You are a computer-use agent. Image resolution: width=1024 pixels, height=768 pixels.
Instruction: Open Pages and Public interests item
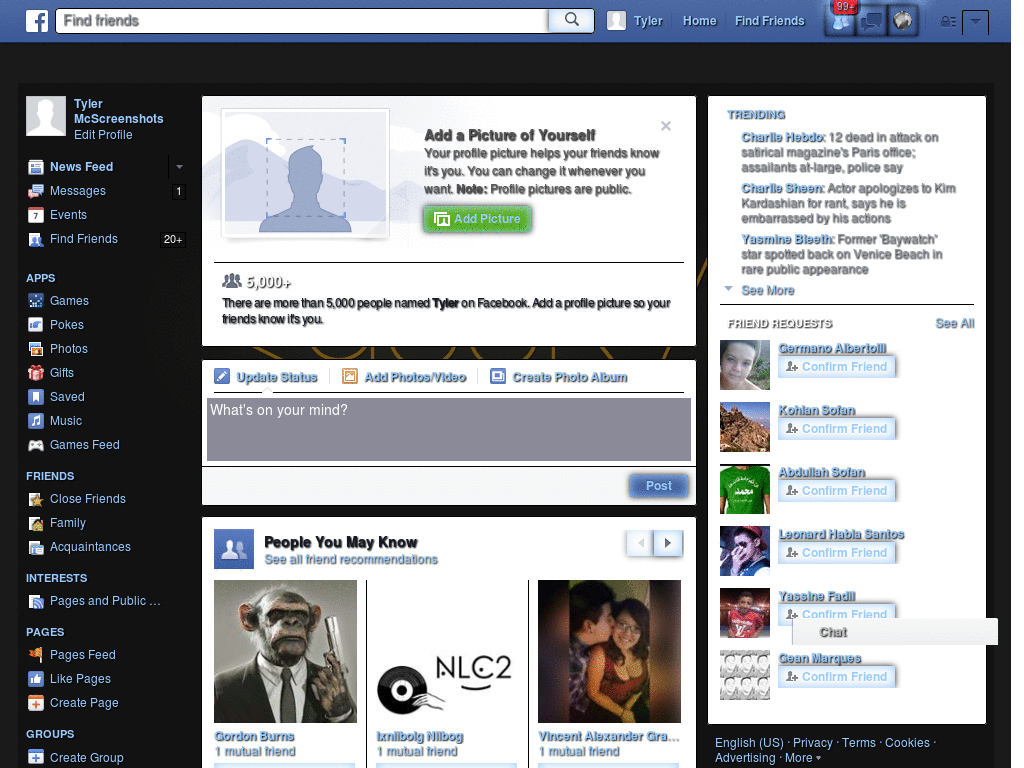[95, 601]
